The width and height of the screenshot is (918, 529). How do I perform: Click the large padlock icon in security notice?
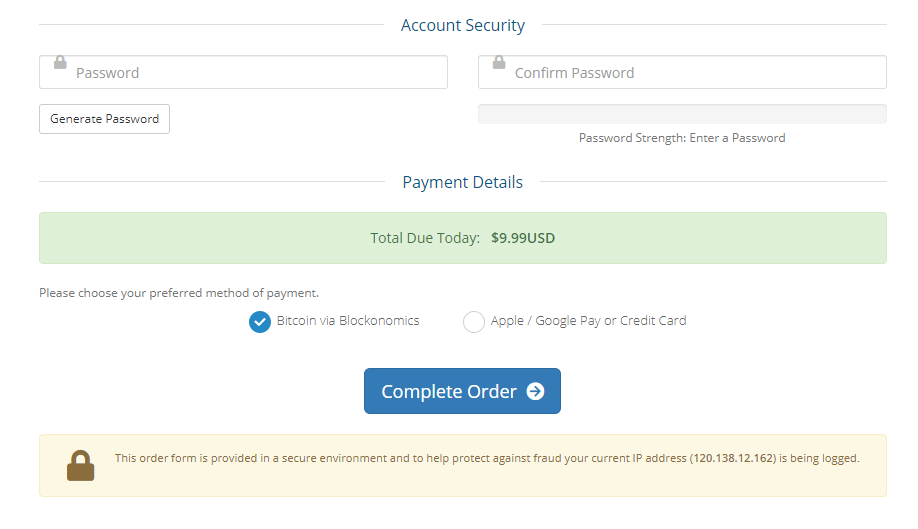(80, 465)
